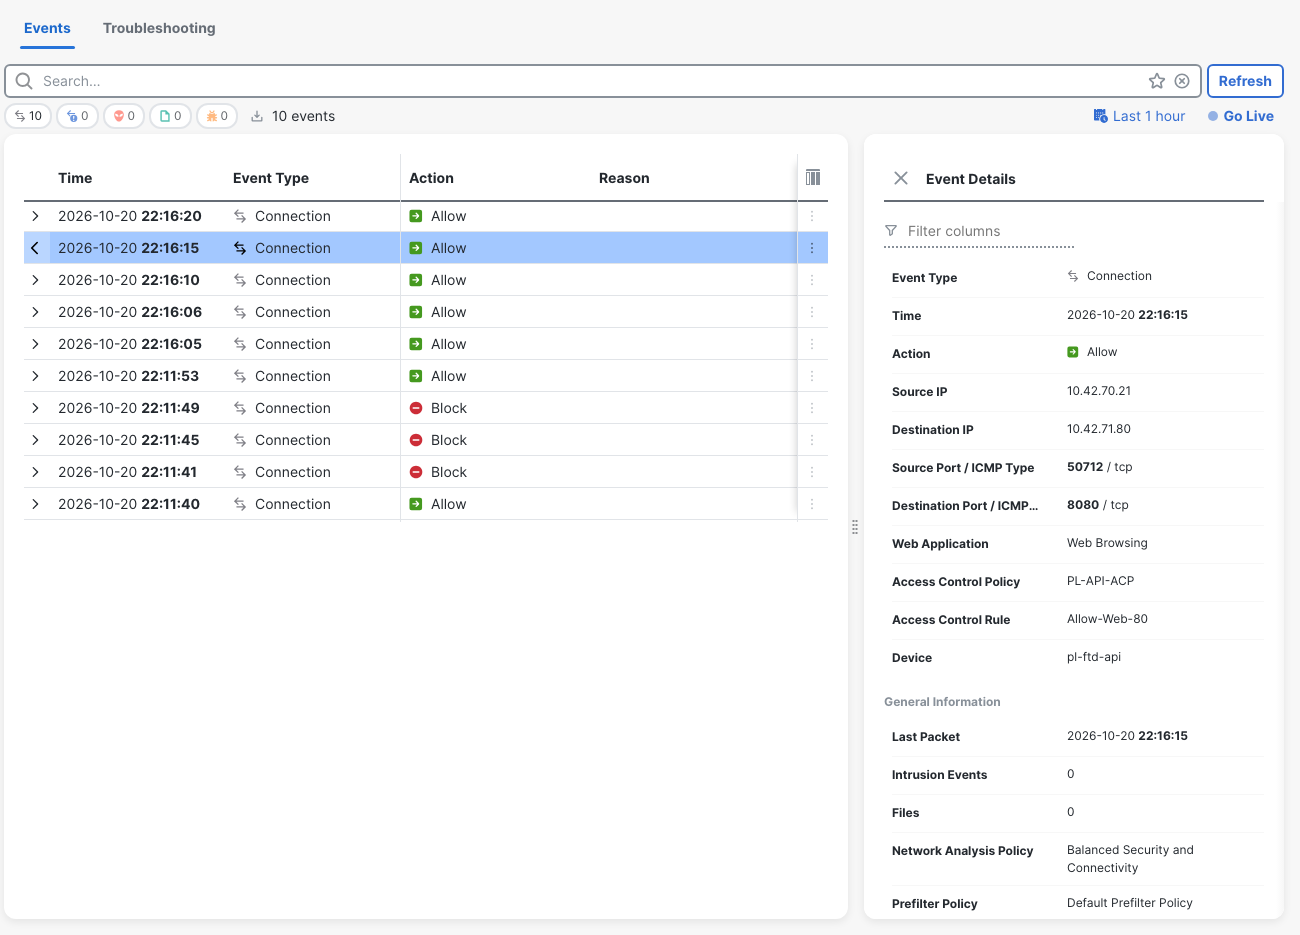Click the Refresh button
The image size is (1300, 935).
point(1245,81)
